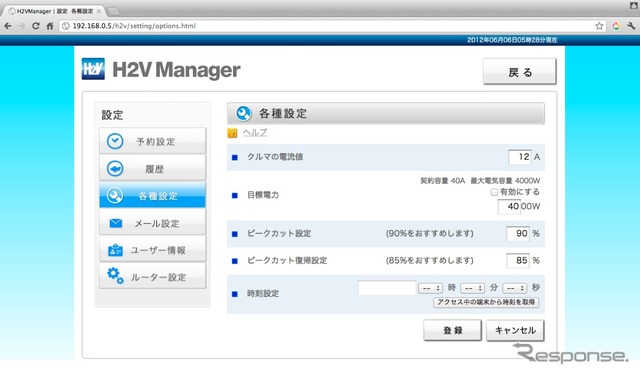Click the ピークカット復帰設定 percent field
This screenshot has height=375, width=640.
tap(518, 260)
